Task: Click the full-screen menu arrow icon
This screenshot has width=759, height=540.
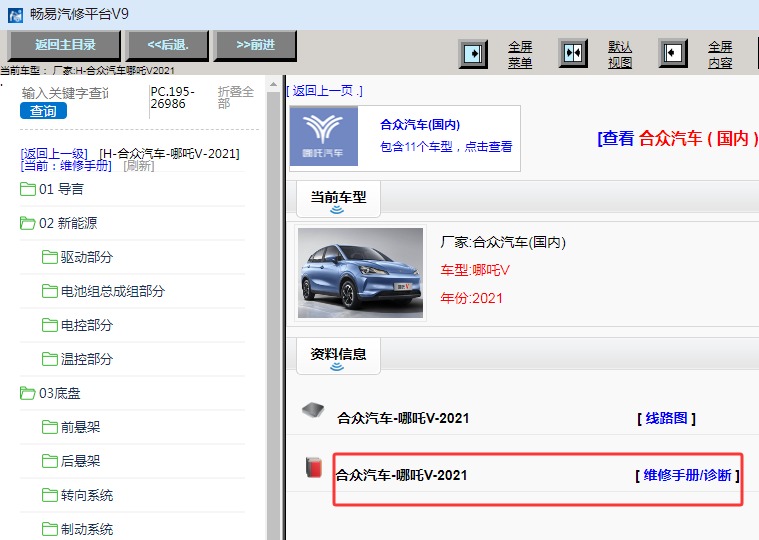Action: click(473, 53)
